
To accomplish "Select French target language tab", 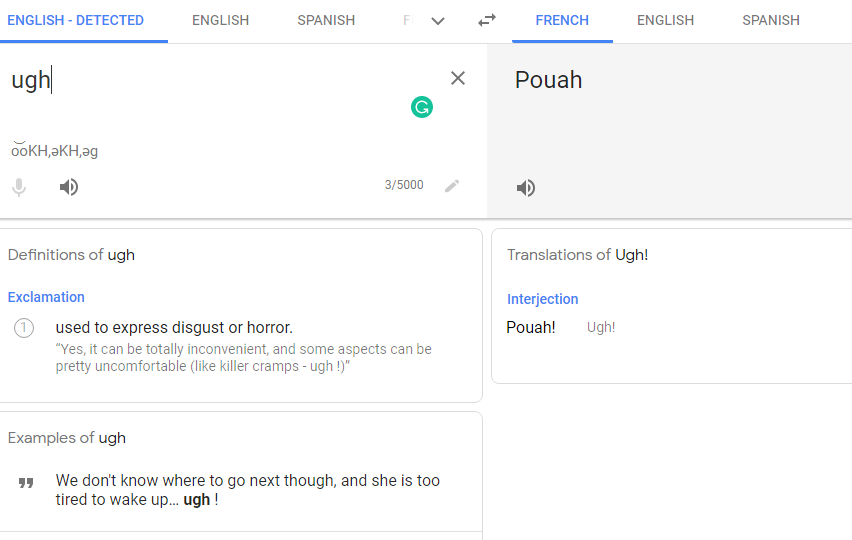I will (562, 20).
